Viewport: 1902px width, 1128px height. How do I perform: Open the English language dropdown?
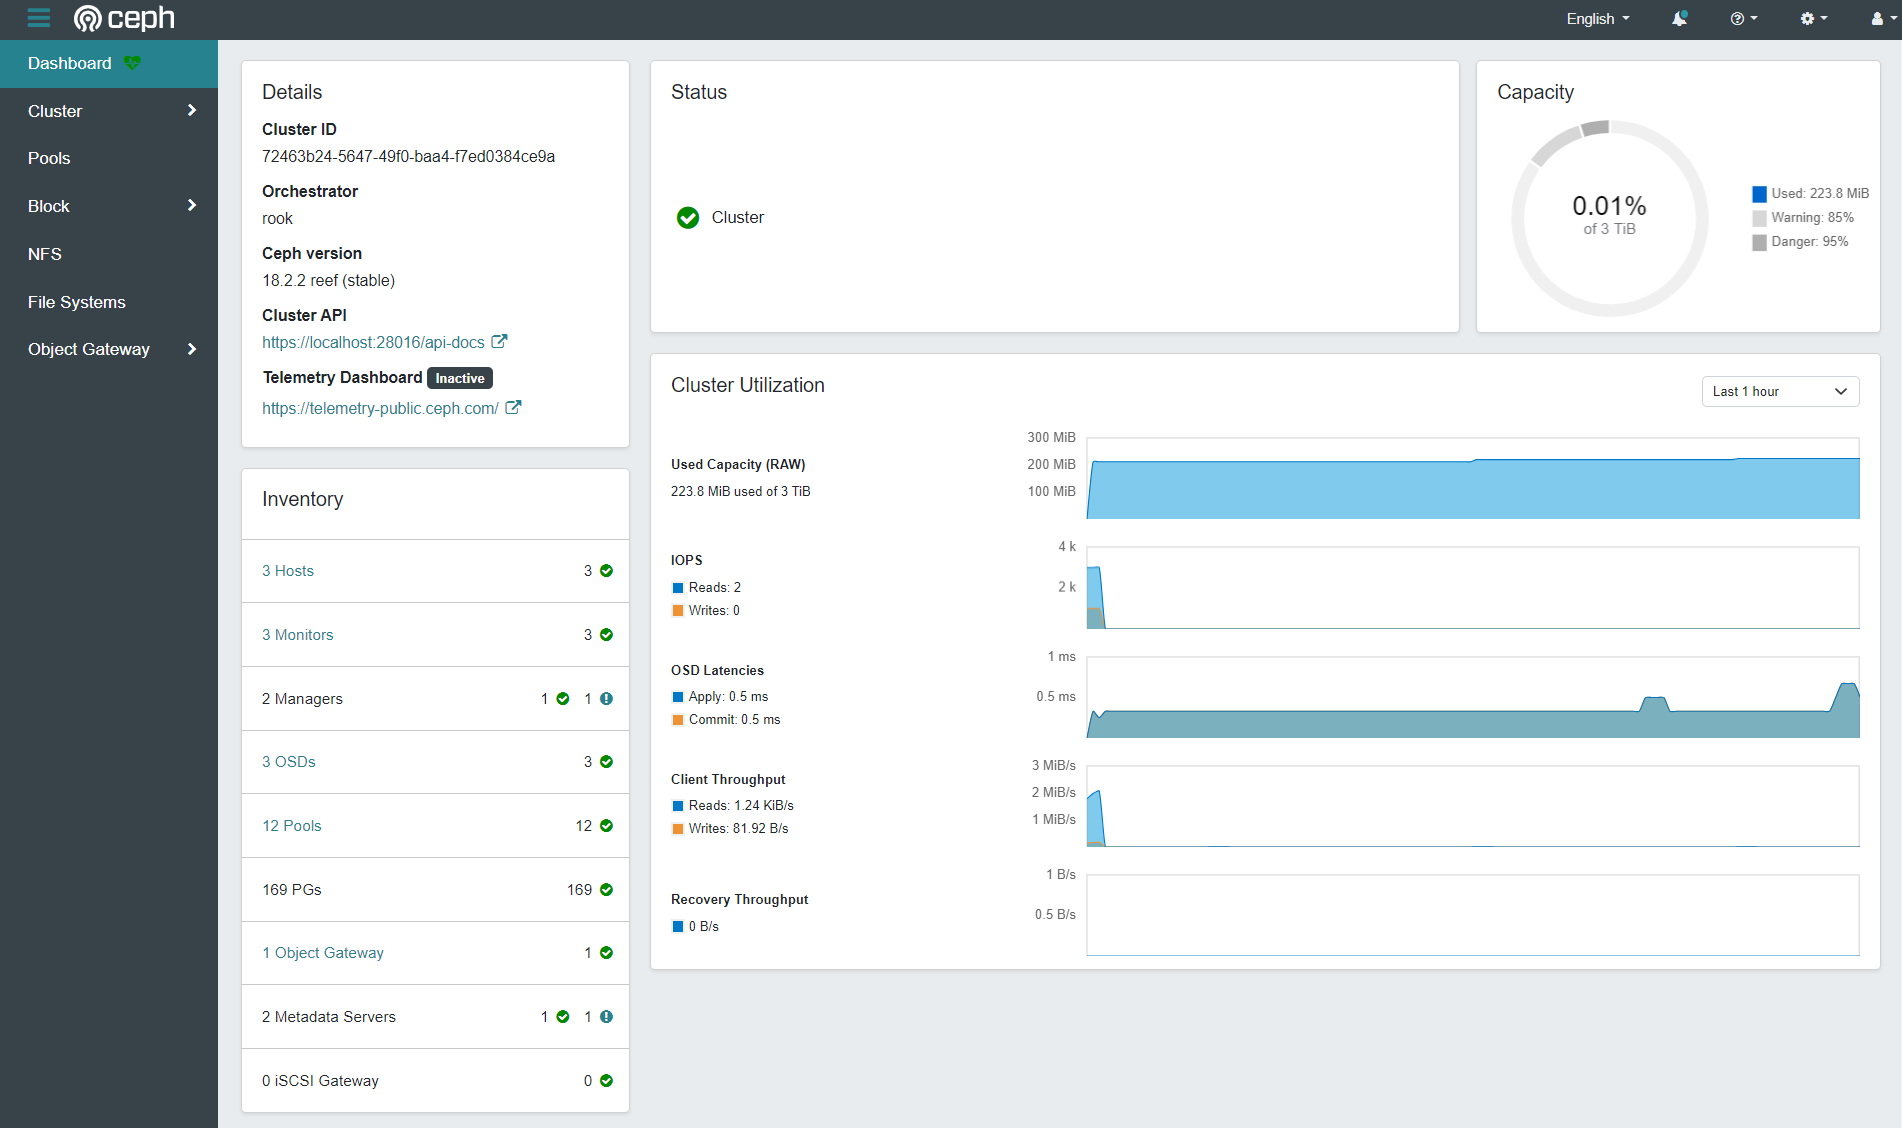click(x=1597, y=18)
